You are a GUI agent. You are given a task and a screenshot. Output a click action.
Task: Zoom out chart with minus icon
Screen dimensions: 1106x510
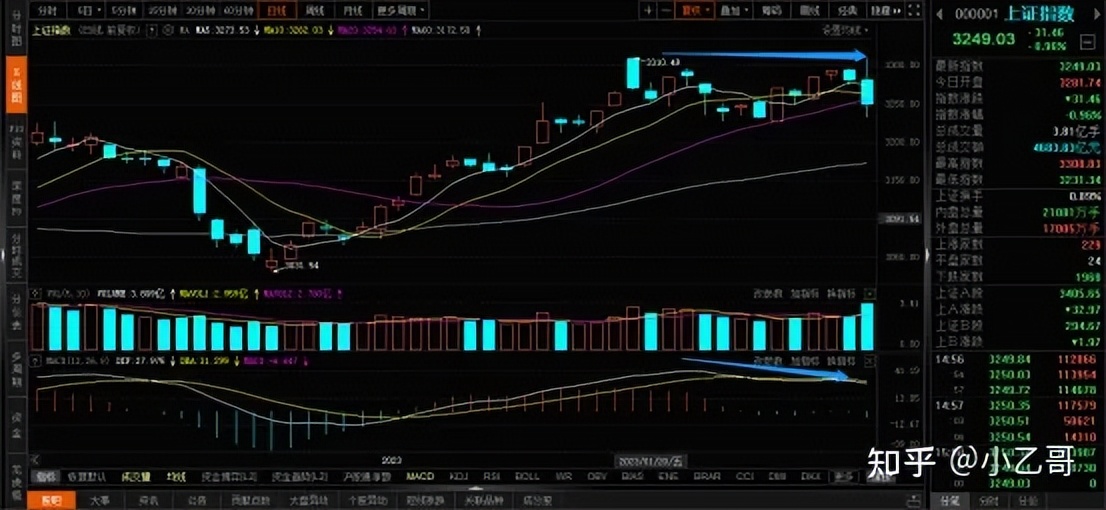click(666, 11)
